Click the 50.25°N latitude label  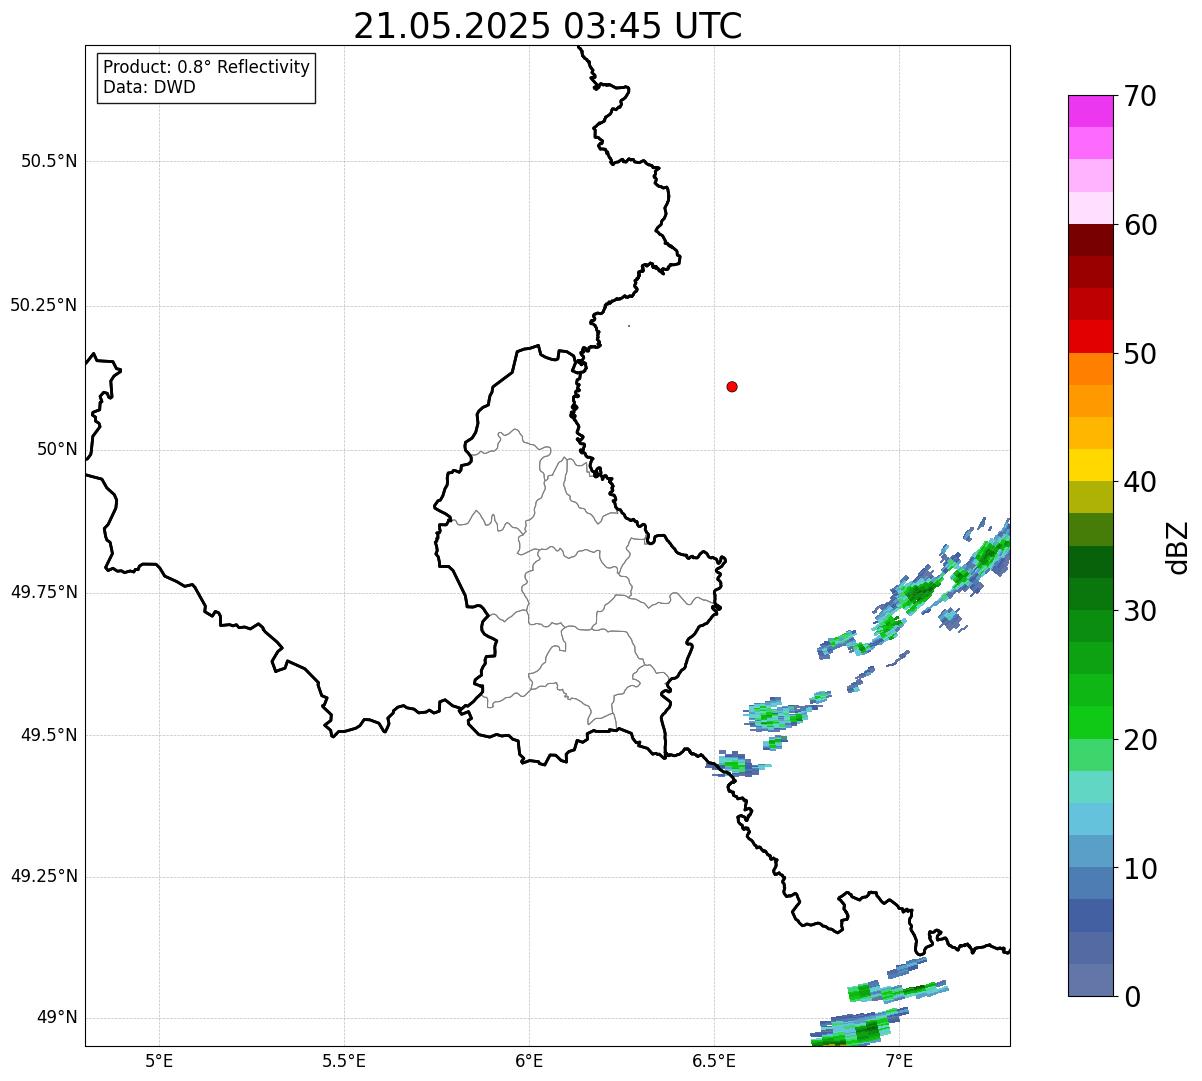pos(44,305)
